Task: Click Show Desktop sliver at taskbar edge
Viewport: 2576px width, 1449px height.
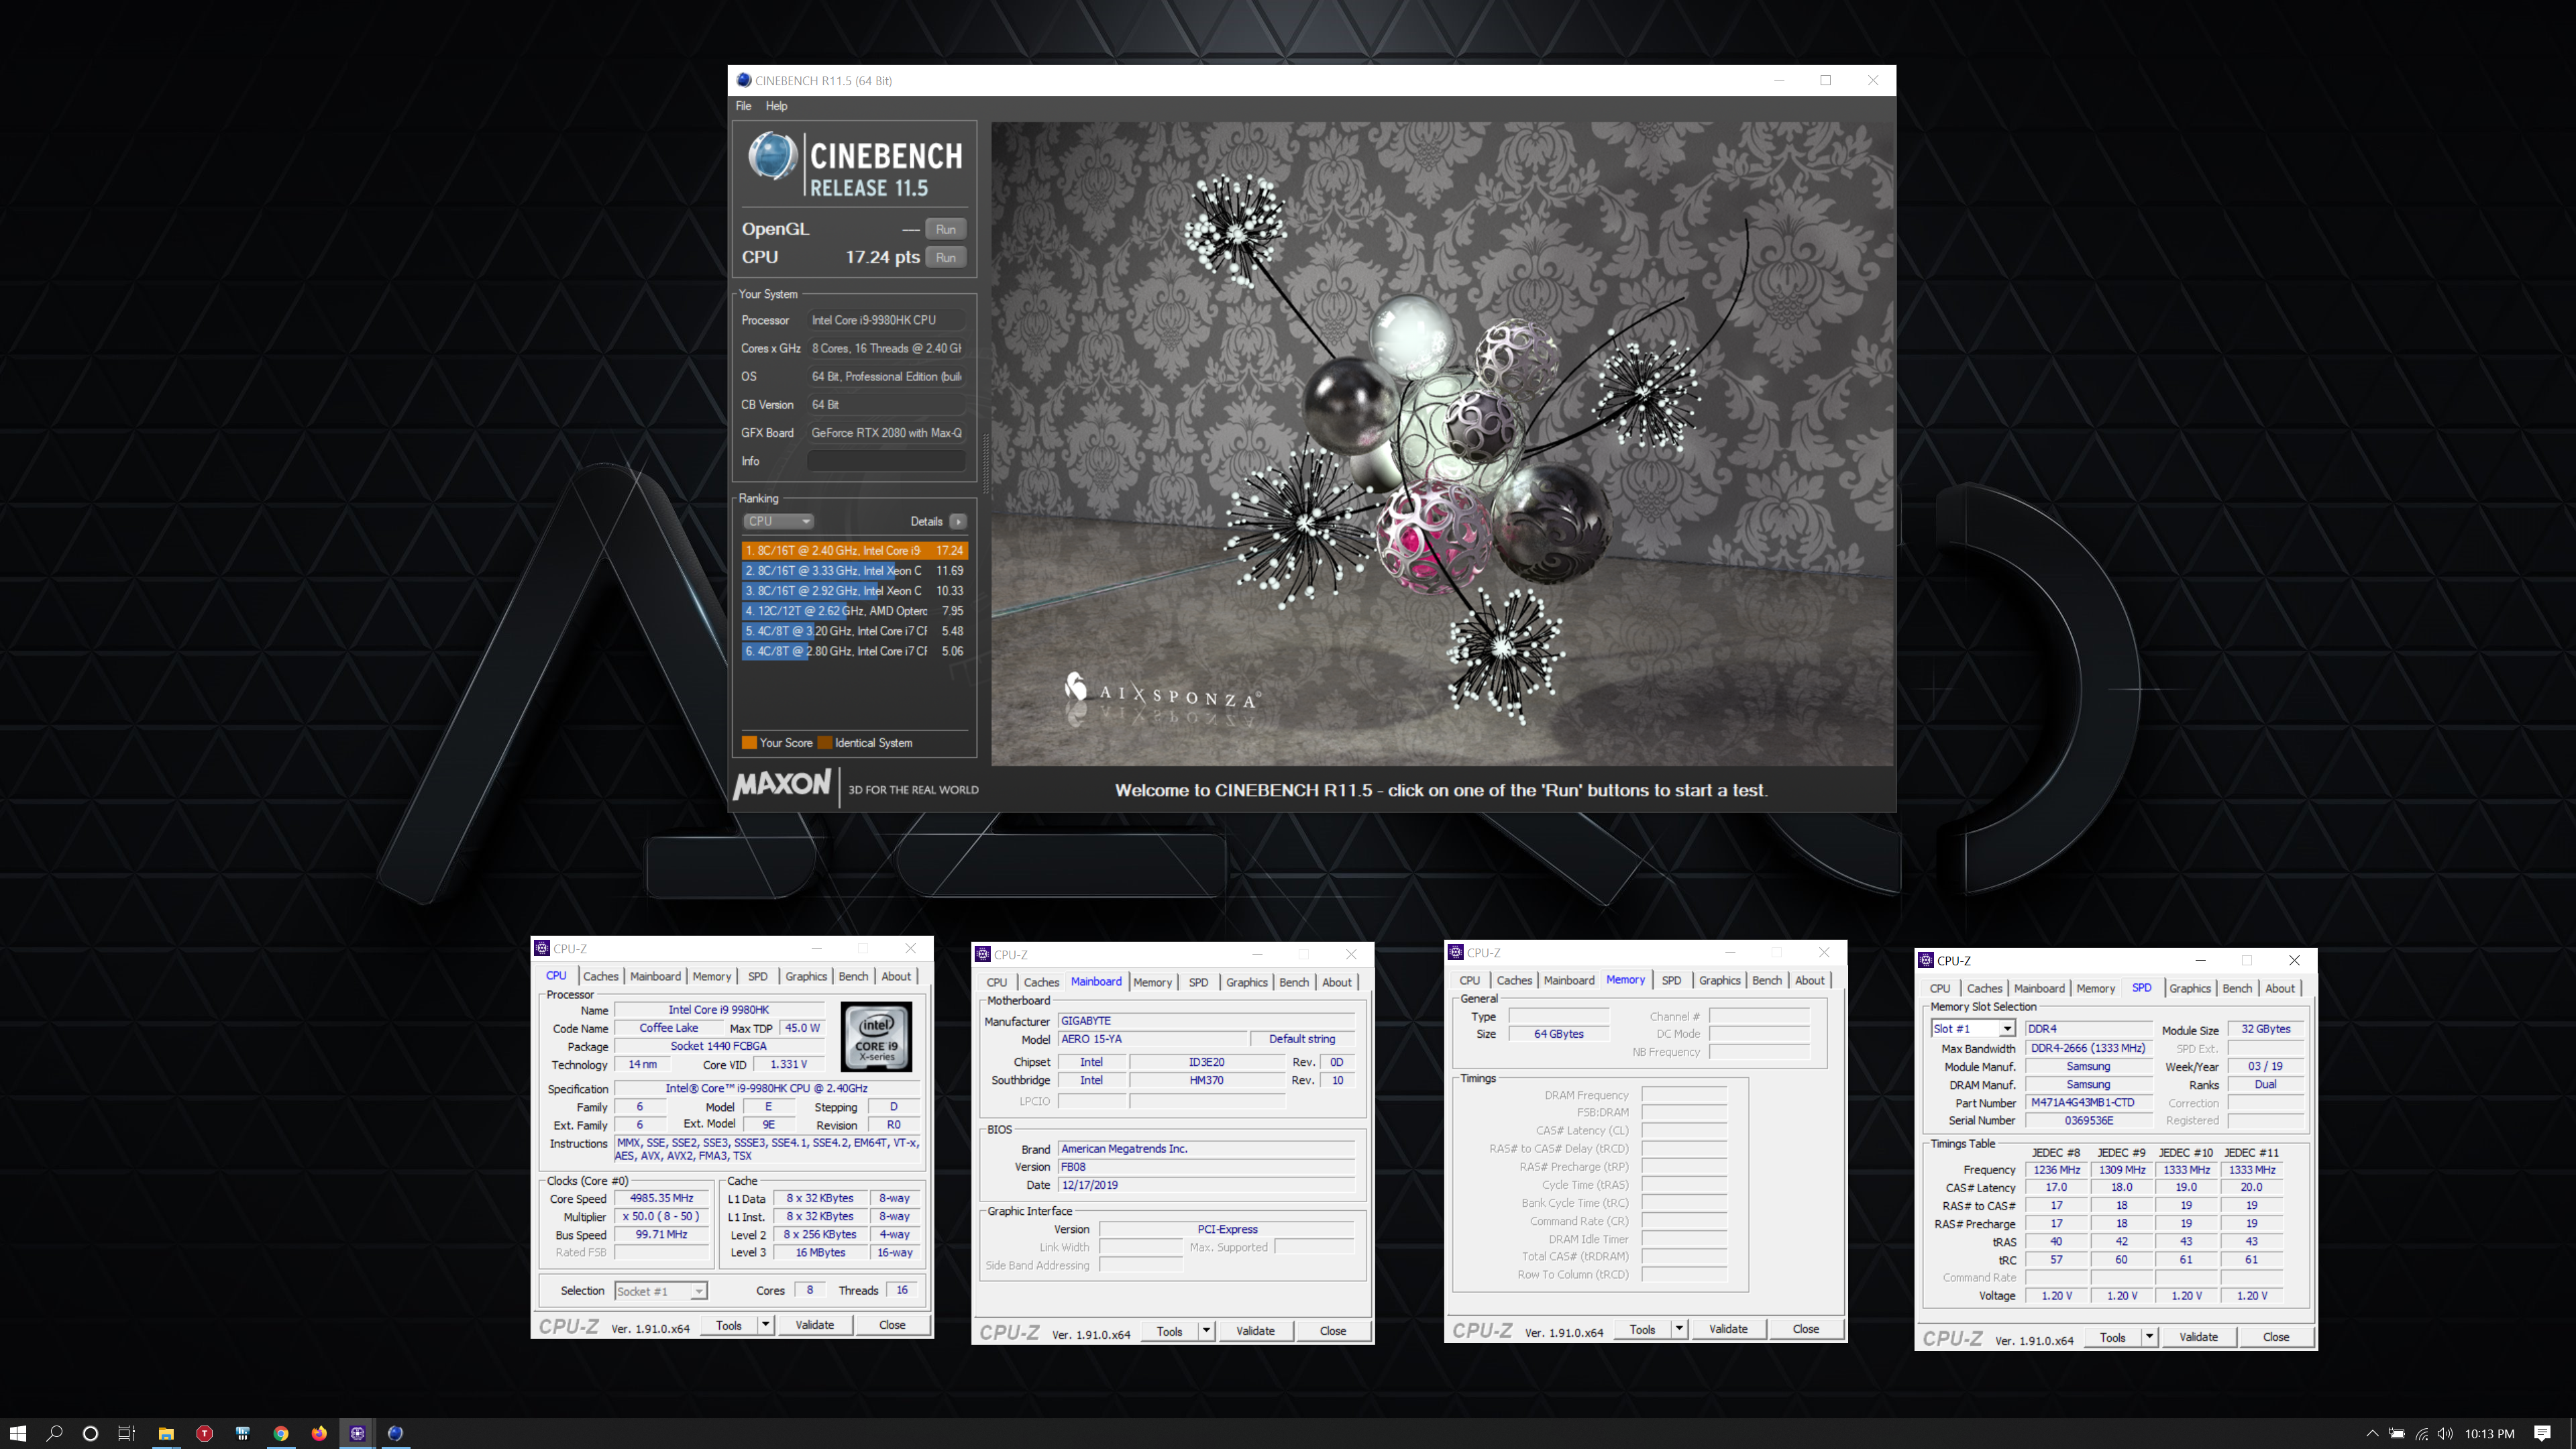Action: (x=2572, y=1433)
